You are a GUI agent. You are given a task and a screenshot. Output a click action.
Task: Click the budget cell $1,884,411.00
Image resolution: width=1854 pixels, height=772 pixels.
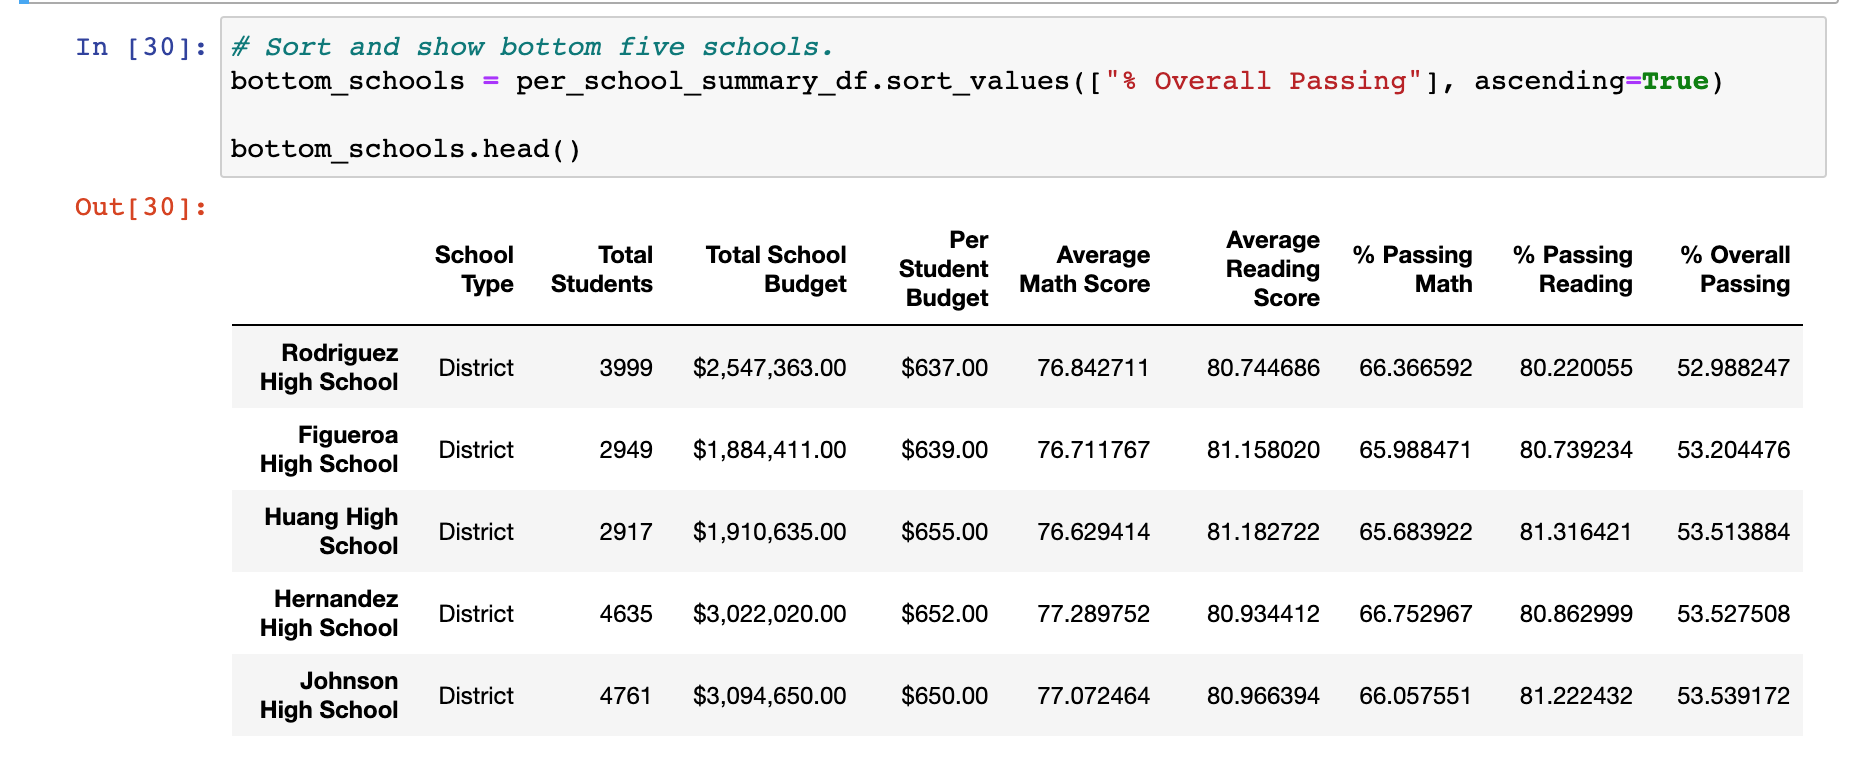(x=770, y=450)
